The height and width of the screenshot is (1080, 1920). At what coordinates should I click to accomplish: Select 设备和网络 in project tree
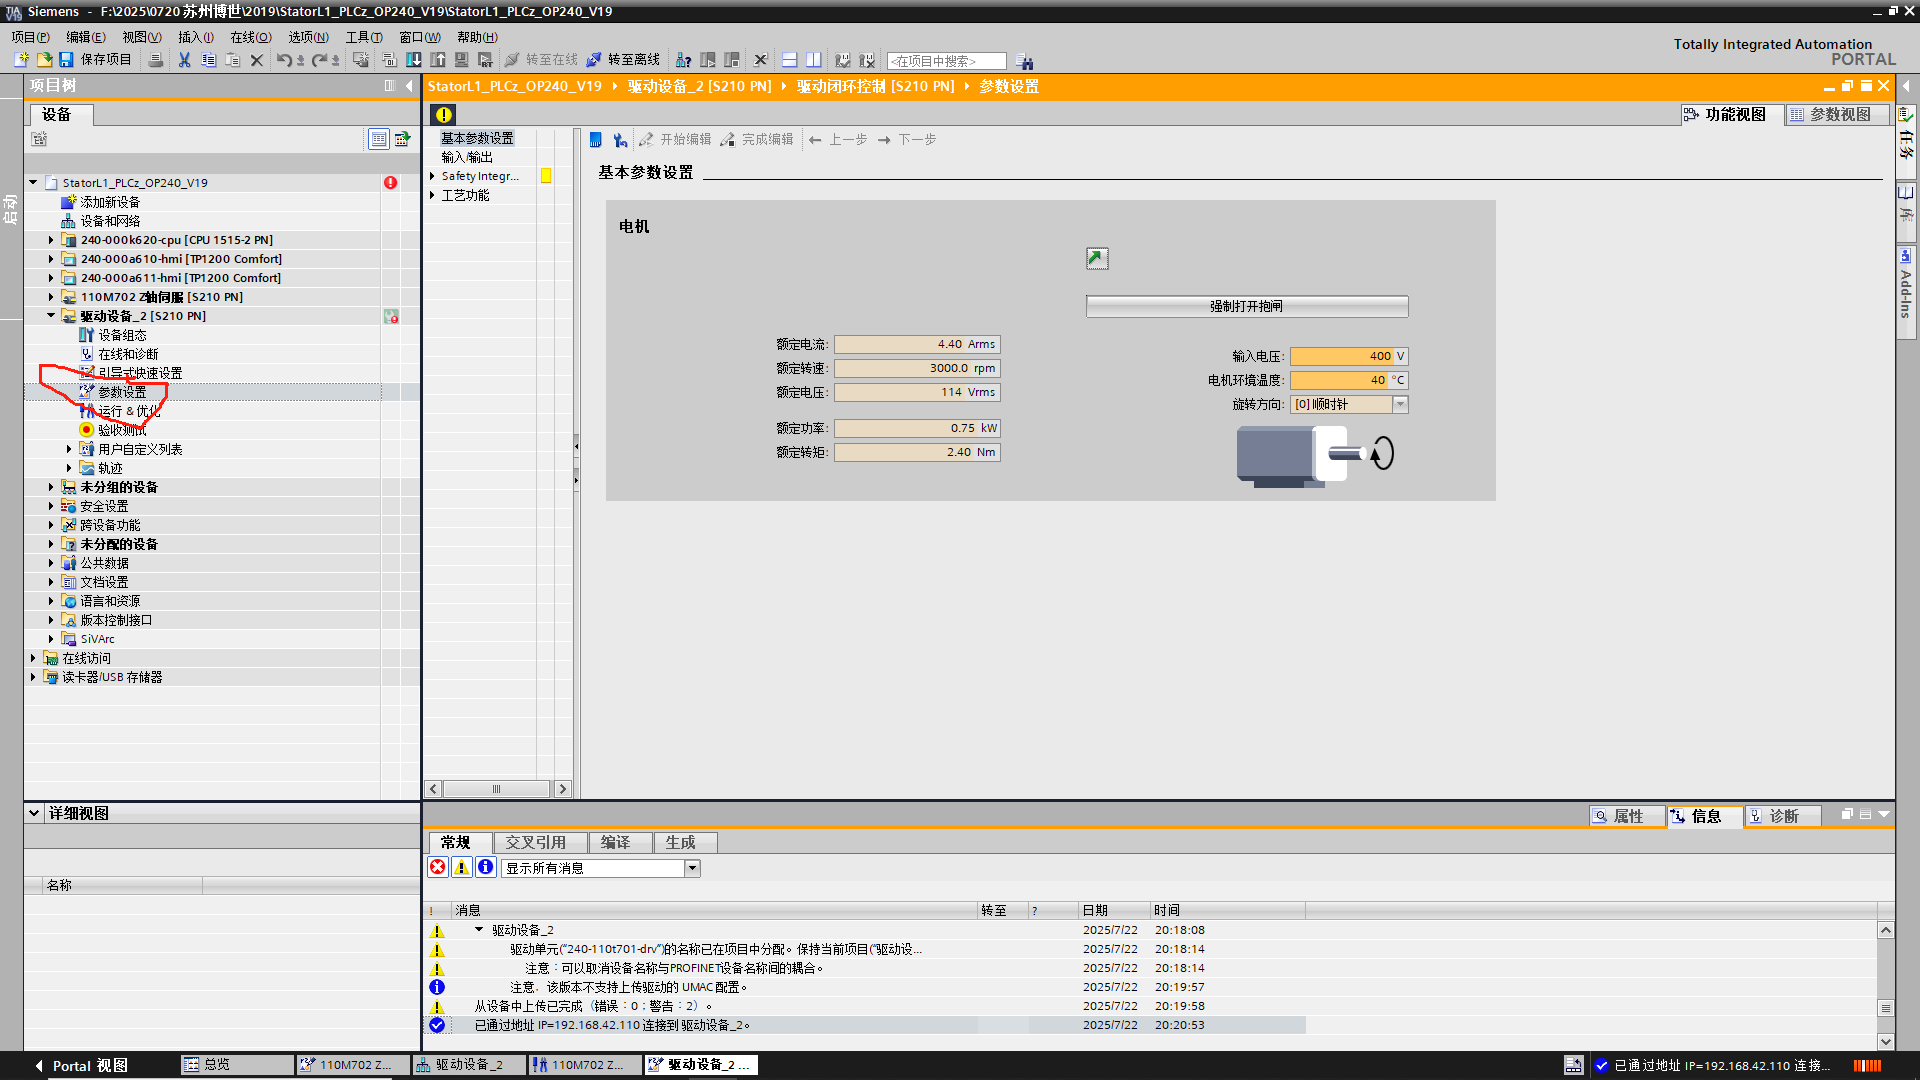pyautogui.click(x=110, y=221)
